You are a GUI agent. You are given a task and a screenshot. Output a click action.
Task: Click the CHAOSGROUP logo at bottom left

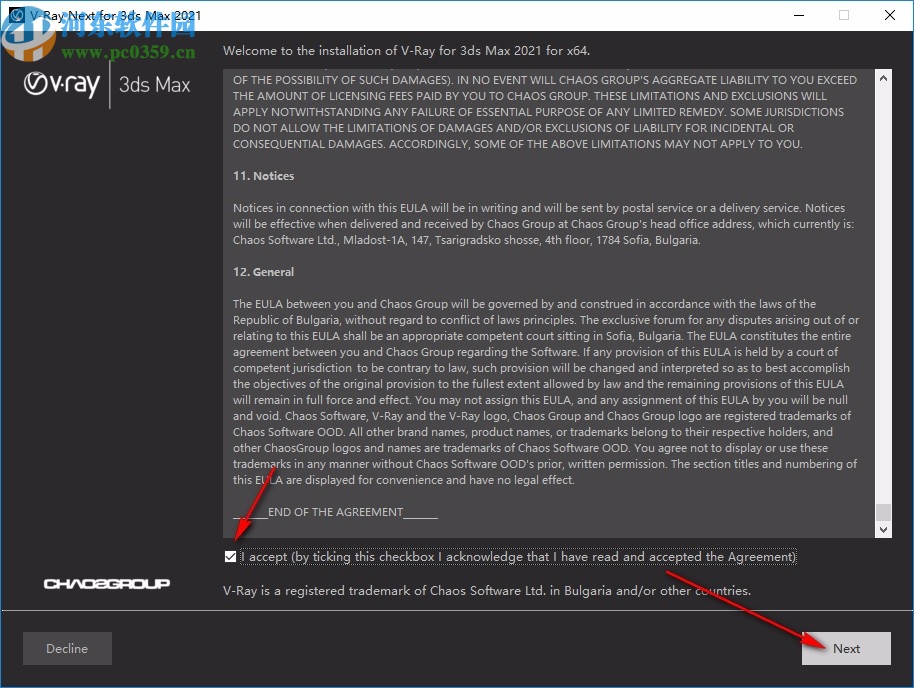[x=104, y=584]
